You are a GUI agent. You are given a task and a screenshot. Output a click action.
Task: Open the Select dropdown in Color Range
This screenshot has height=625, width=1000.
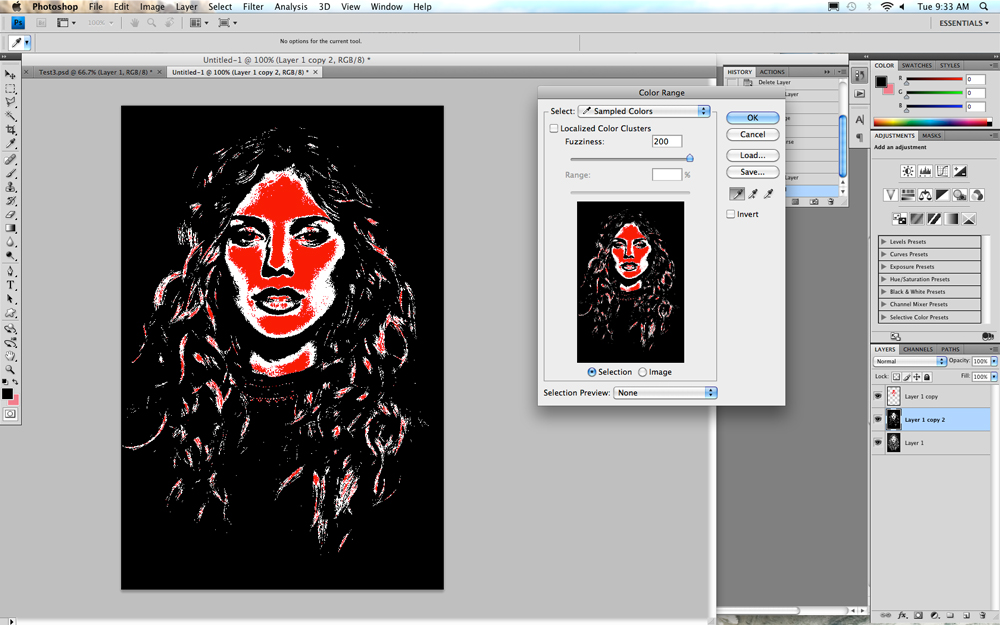pyautogui.click(x=643, y=111)
